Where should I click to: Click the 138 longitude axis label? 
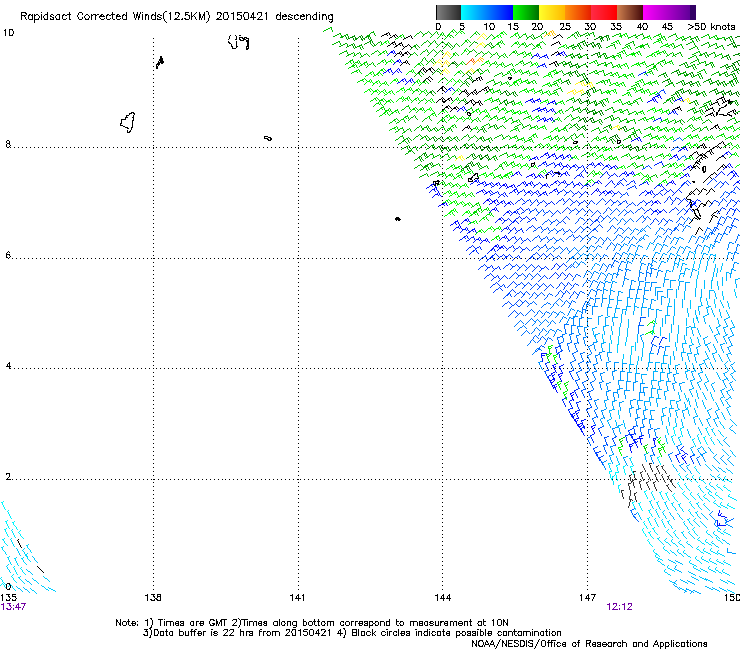tap(153, 598)
